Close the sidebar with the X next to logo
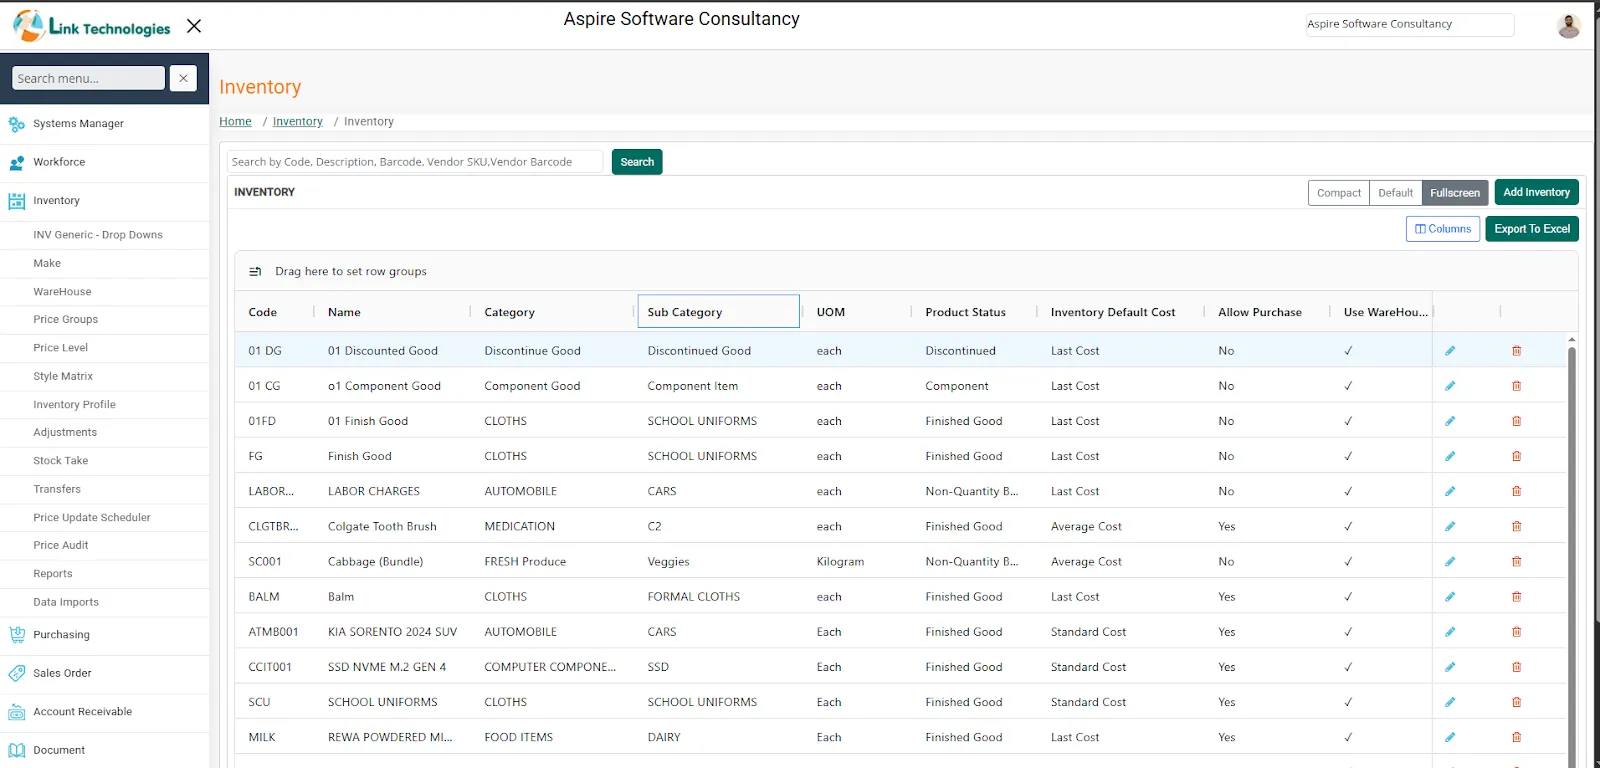 (194, 26)
